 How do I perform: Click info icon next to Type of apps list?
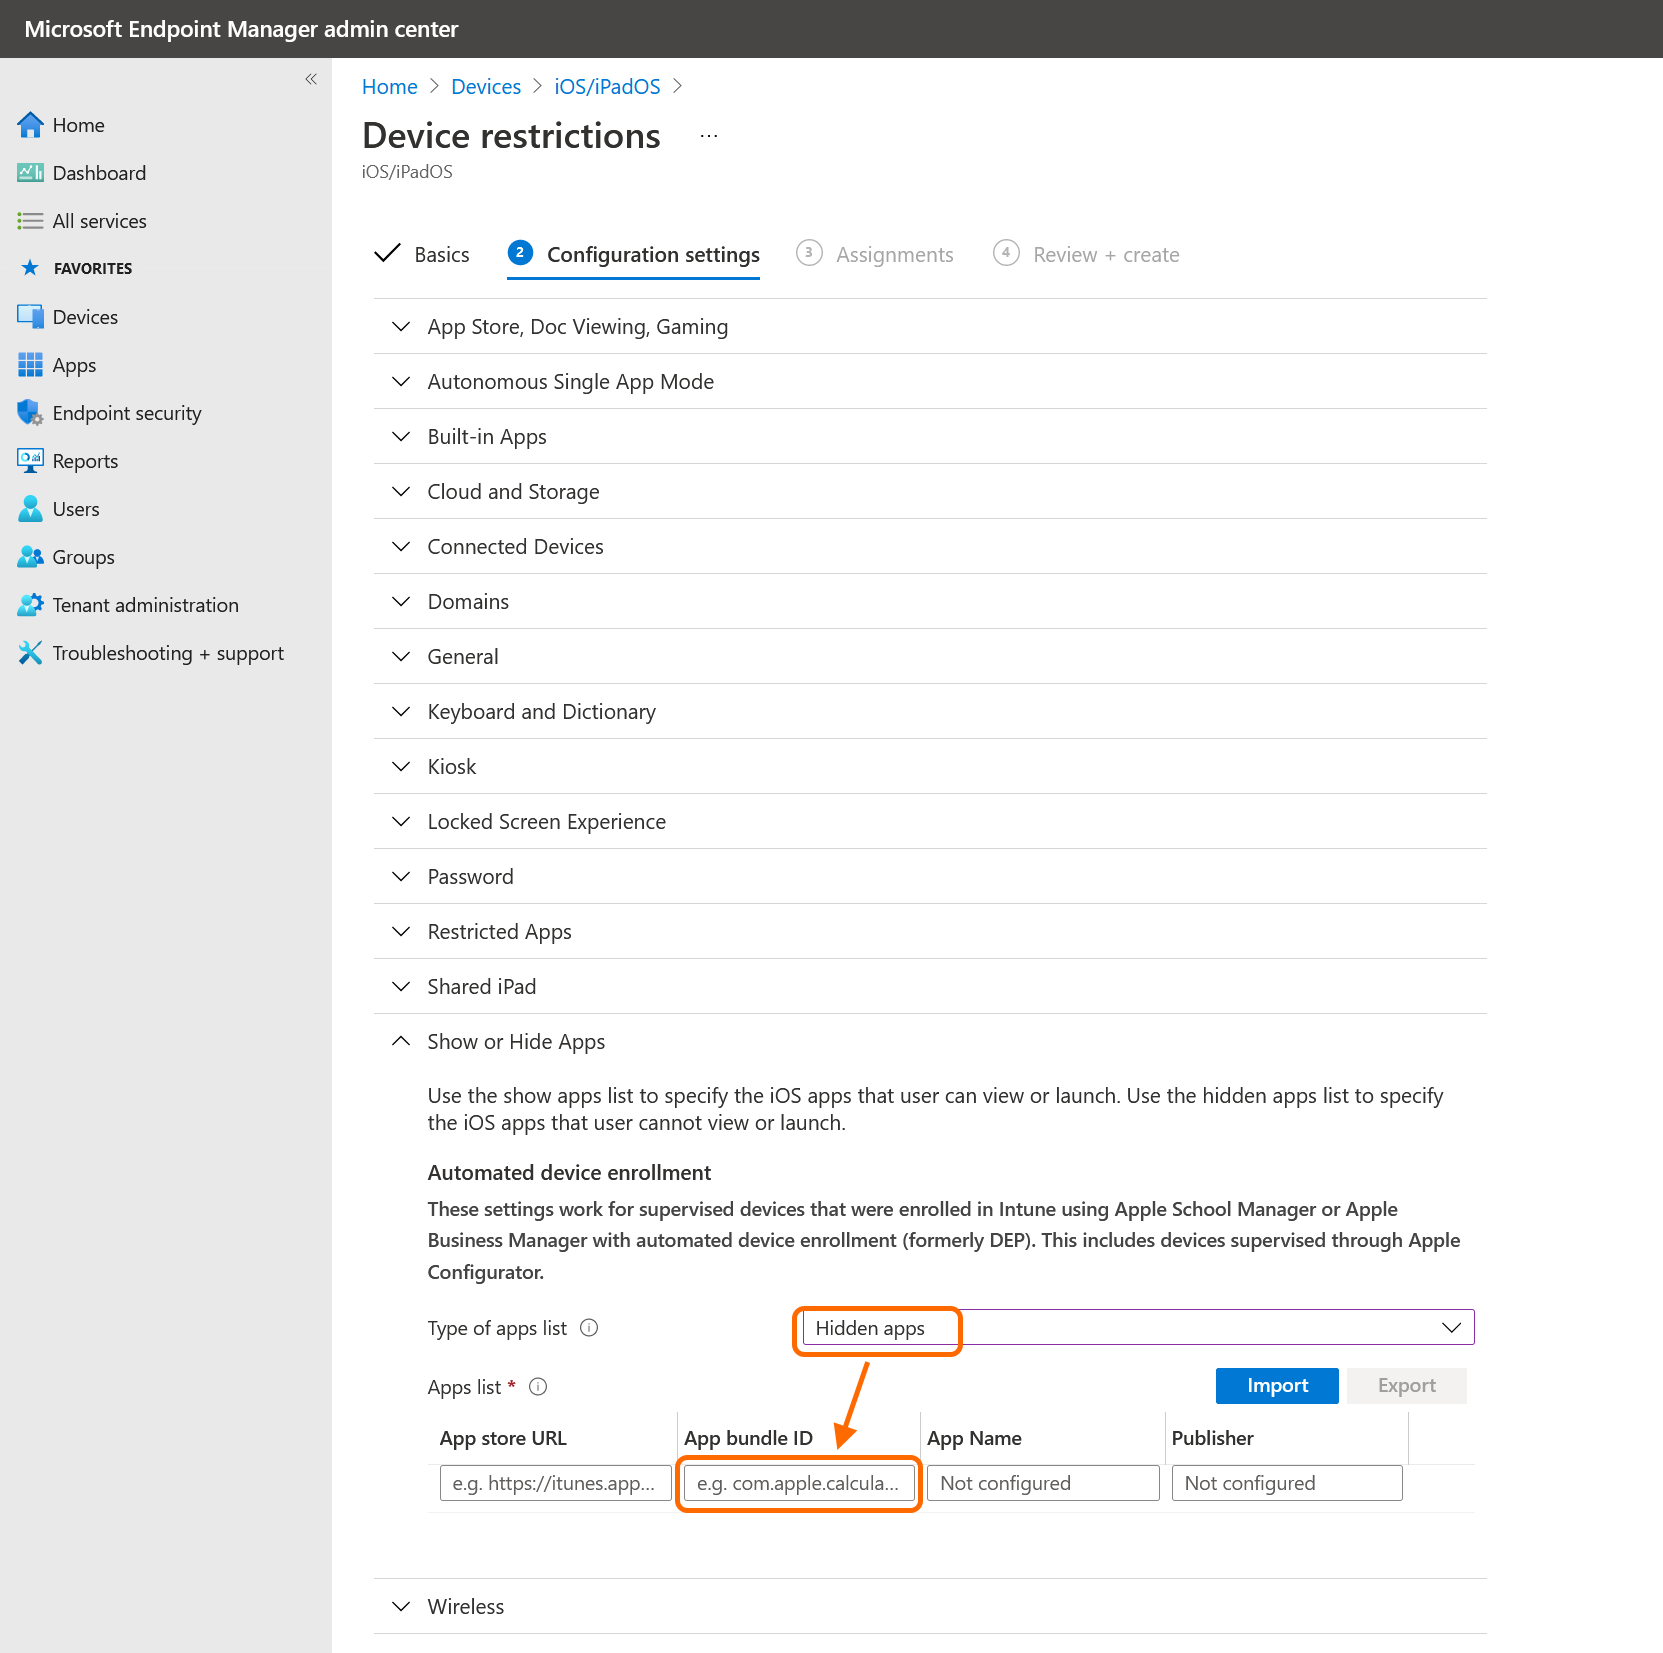click(589, 1328)
